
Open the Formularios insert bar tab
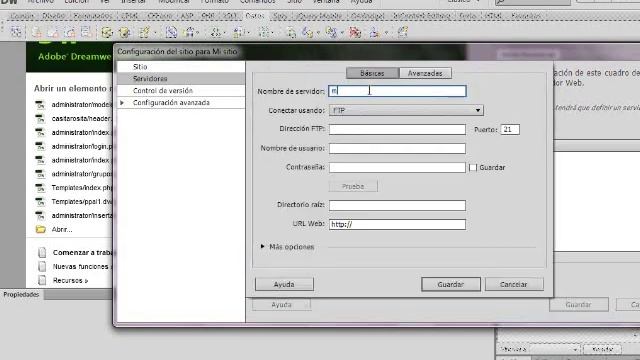coord(93,16)
